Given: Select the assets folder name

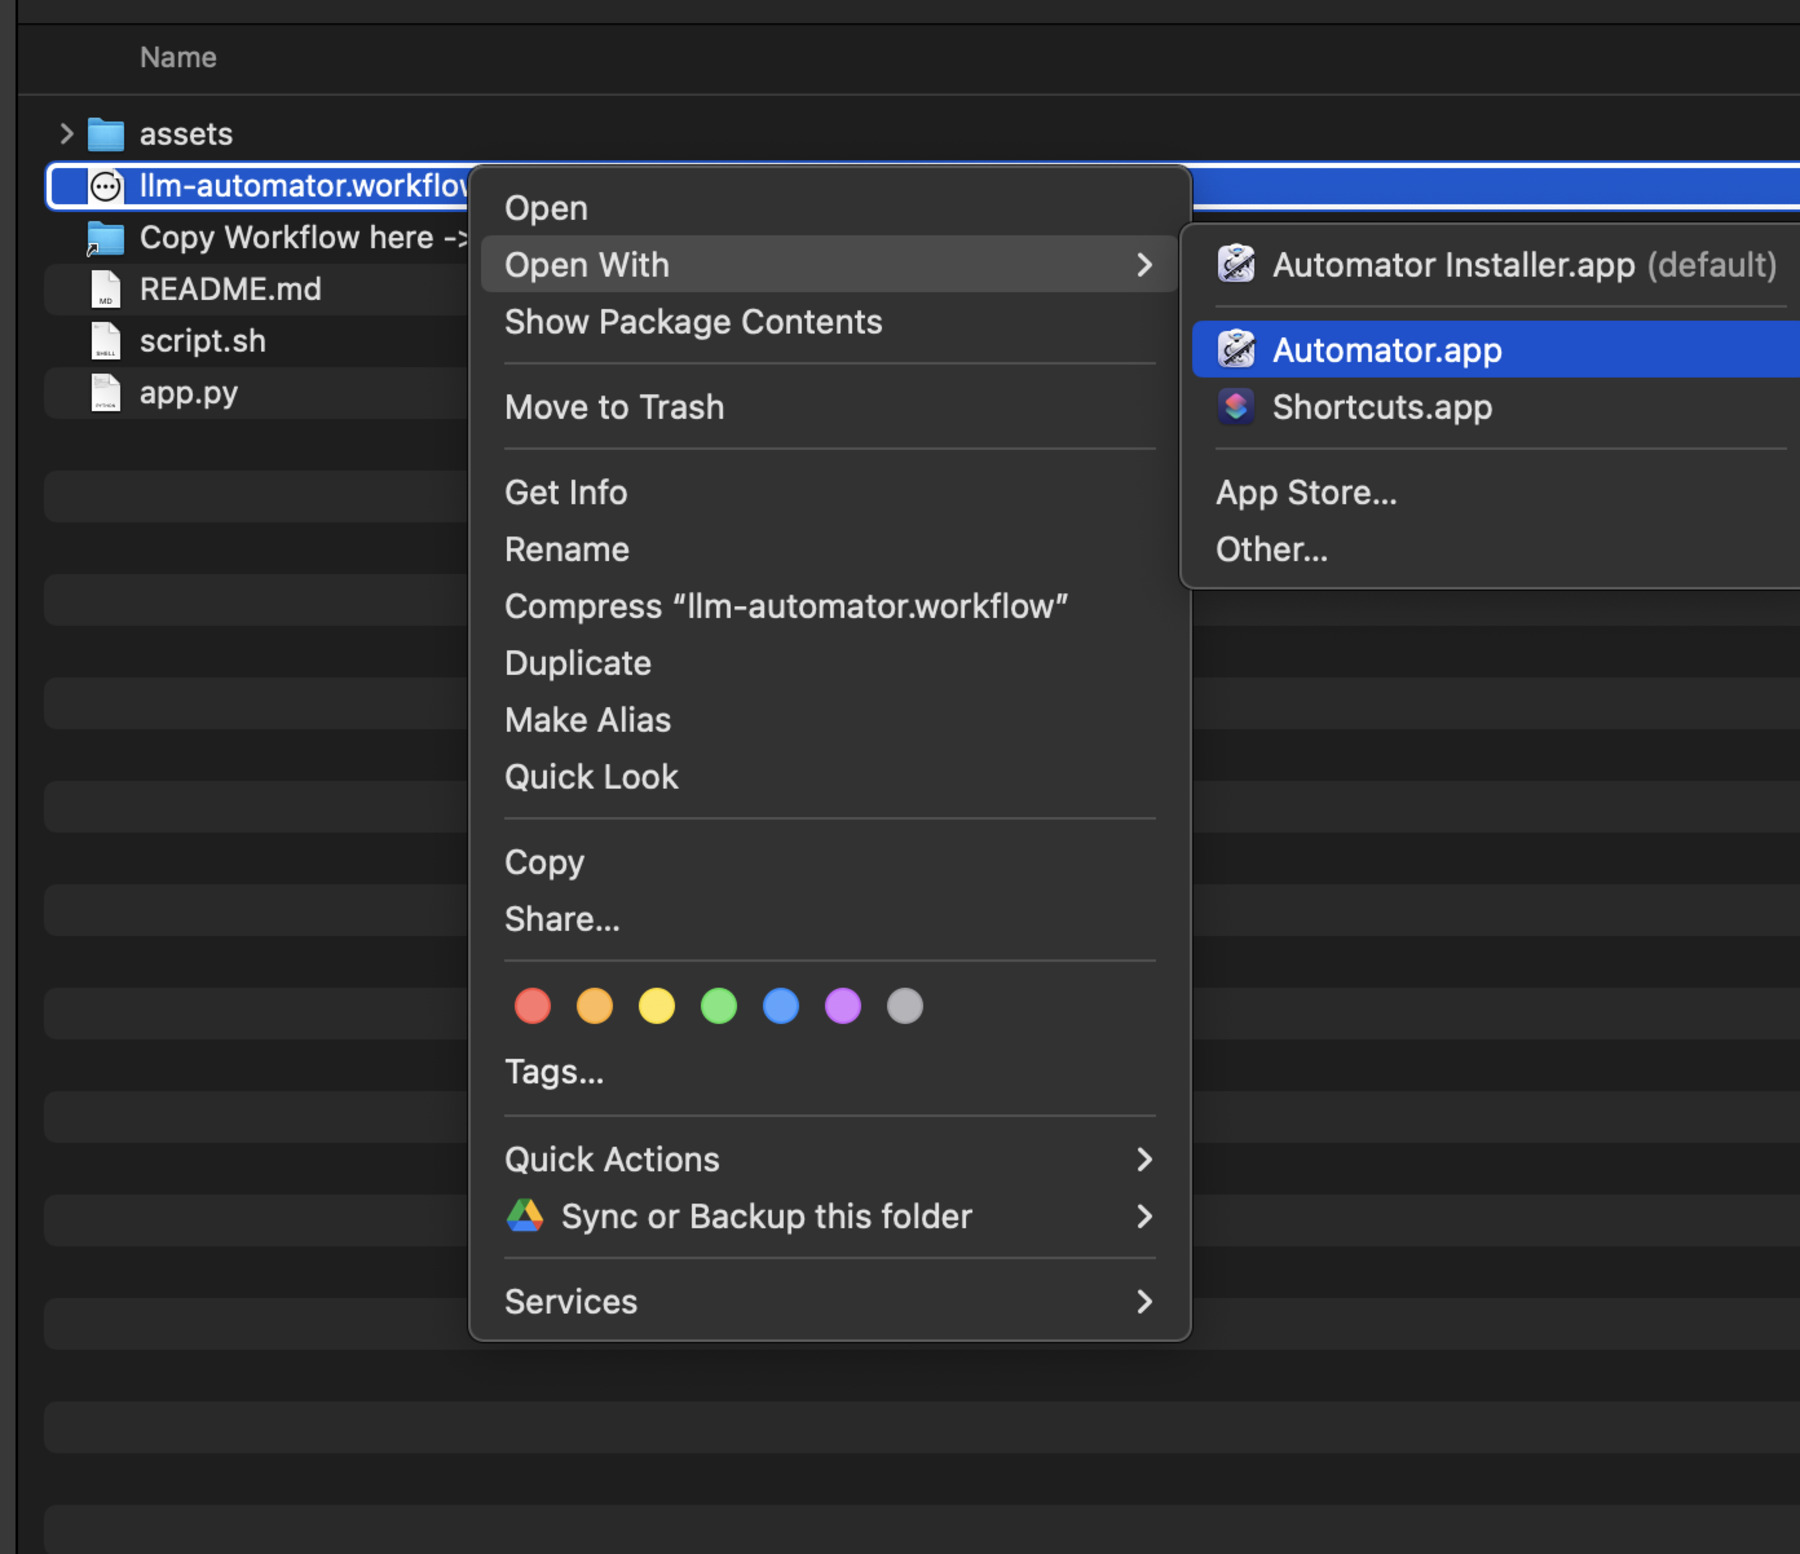Looking at the screenshot, I should (186, 134).
